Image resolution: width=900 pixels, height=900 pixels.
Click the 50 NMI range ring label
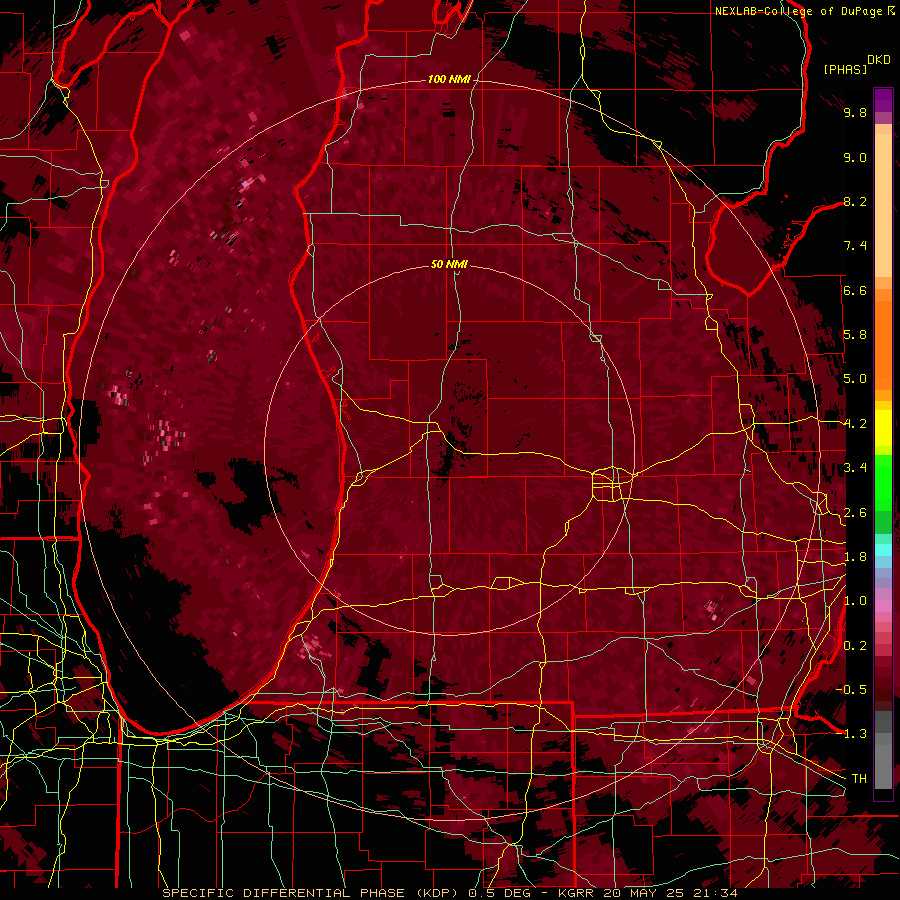point(449,264)
